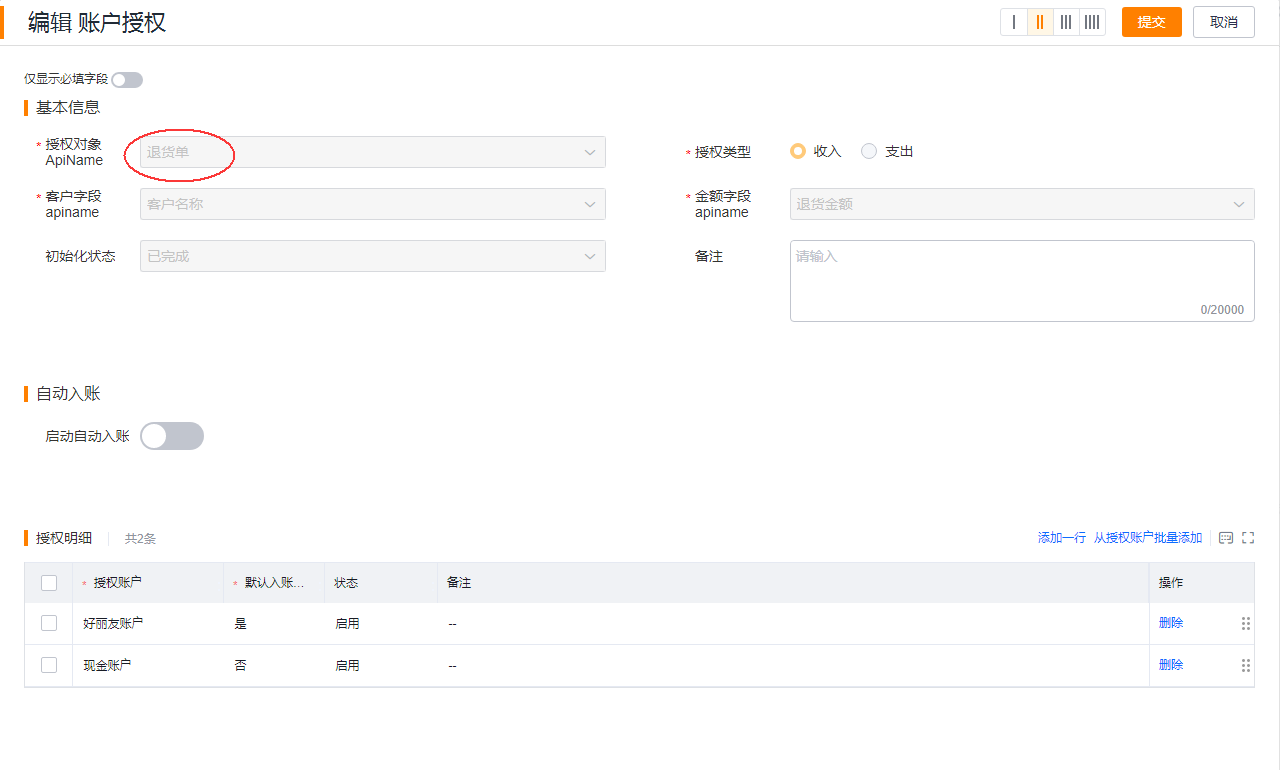
Task: Switch to four-column form layout
Action: point(1092,21)
